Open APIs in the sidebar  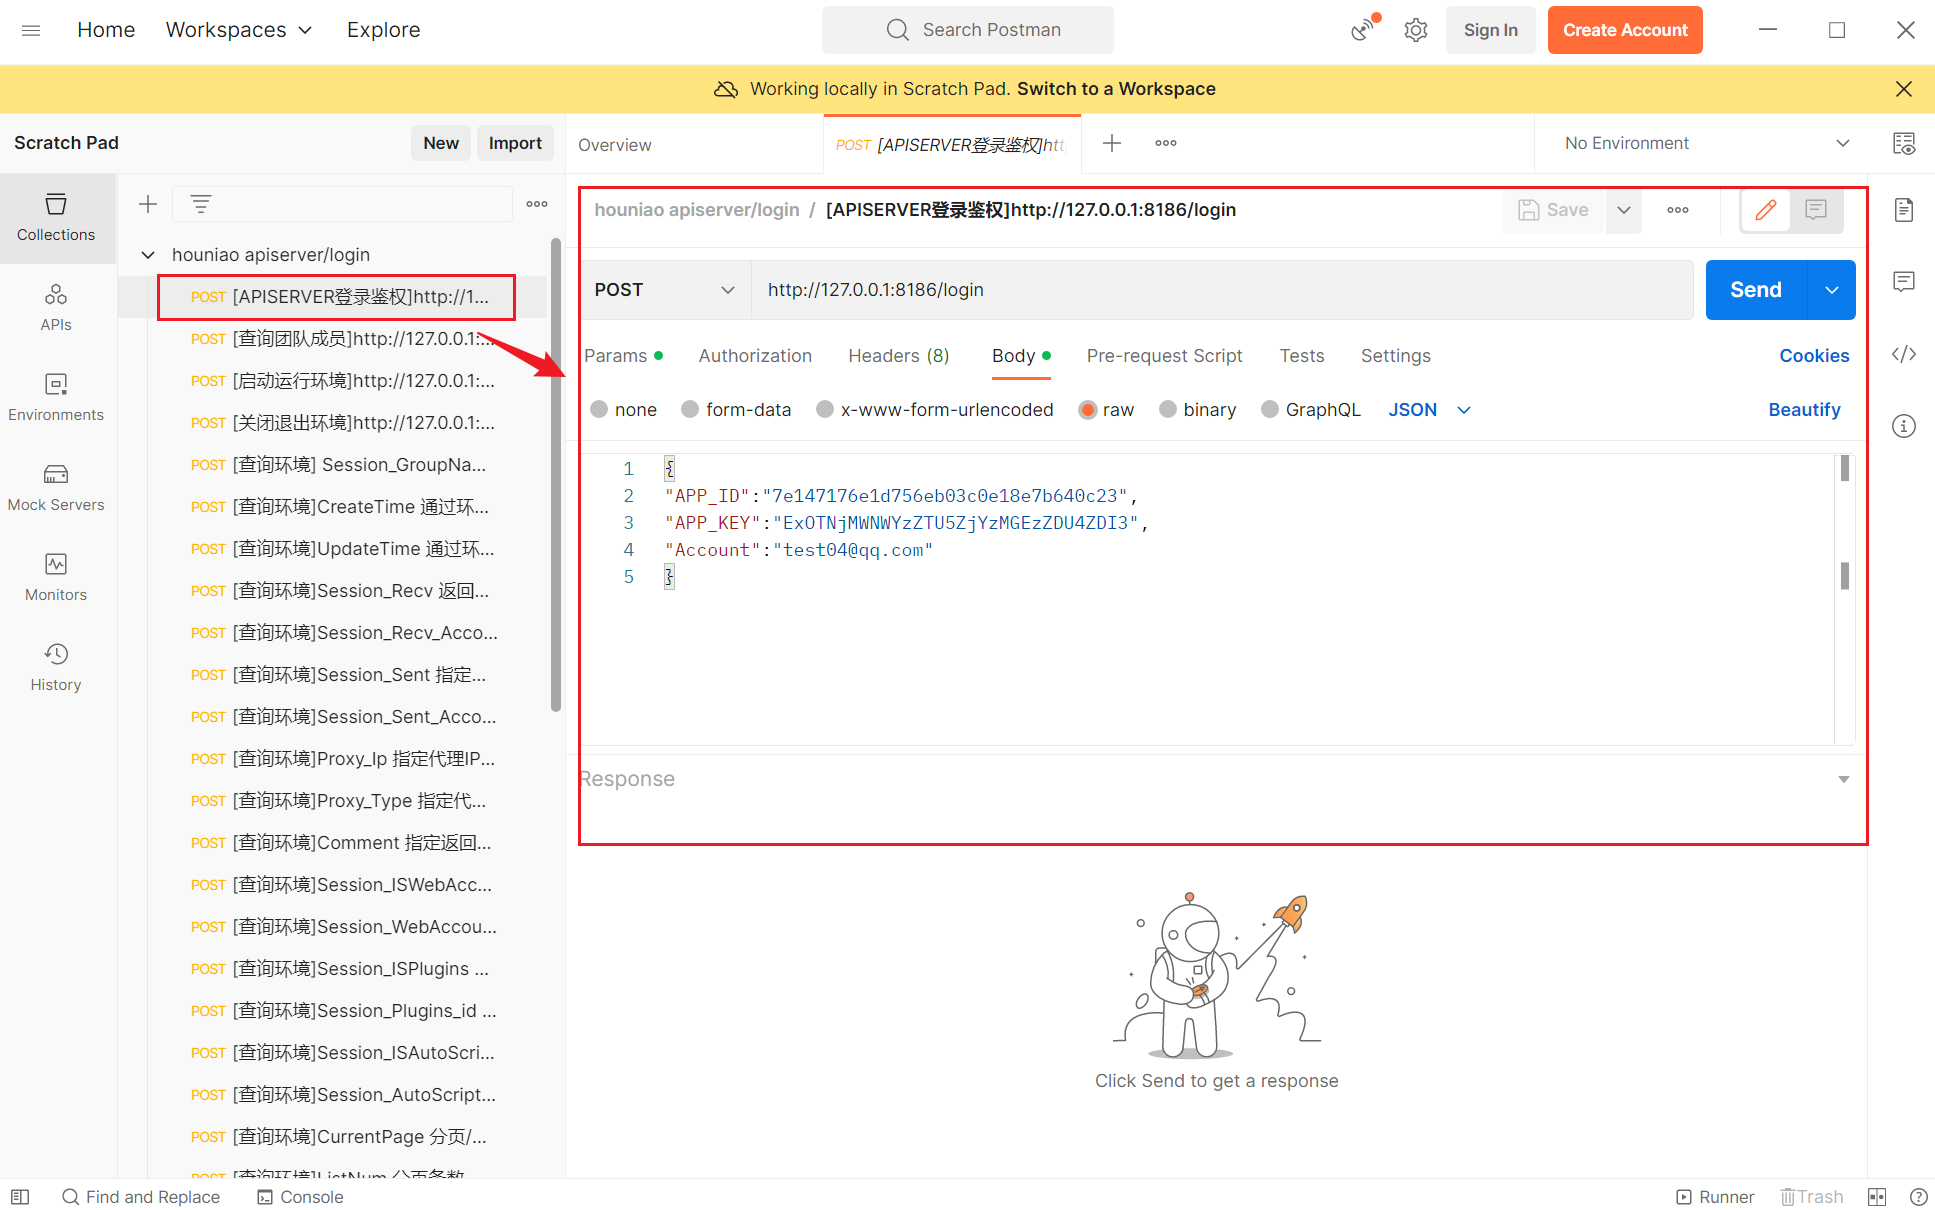coord(56,308)
